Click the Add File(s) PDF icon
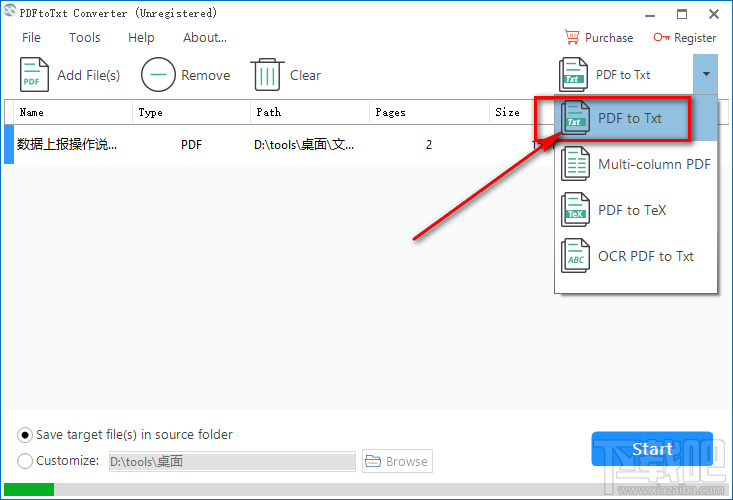 pyautogui.click(x=34, y=74)
